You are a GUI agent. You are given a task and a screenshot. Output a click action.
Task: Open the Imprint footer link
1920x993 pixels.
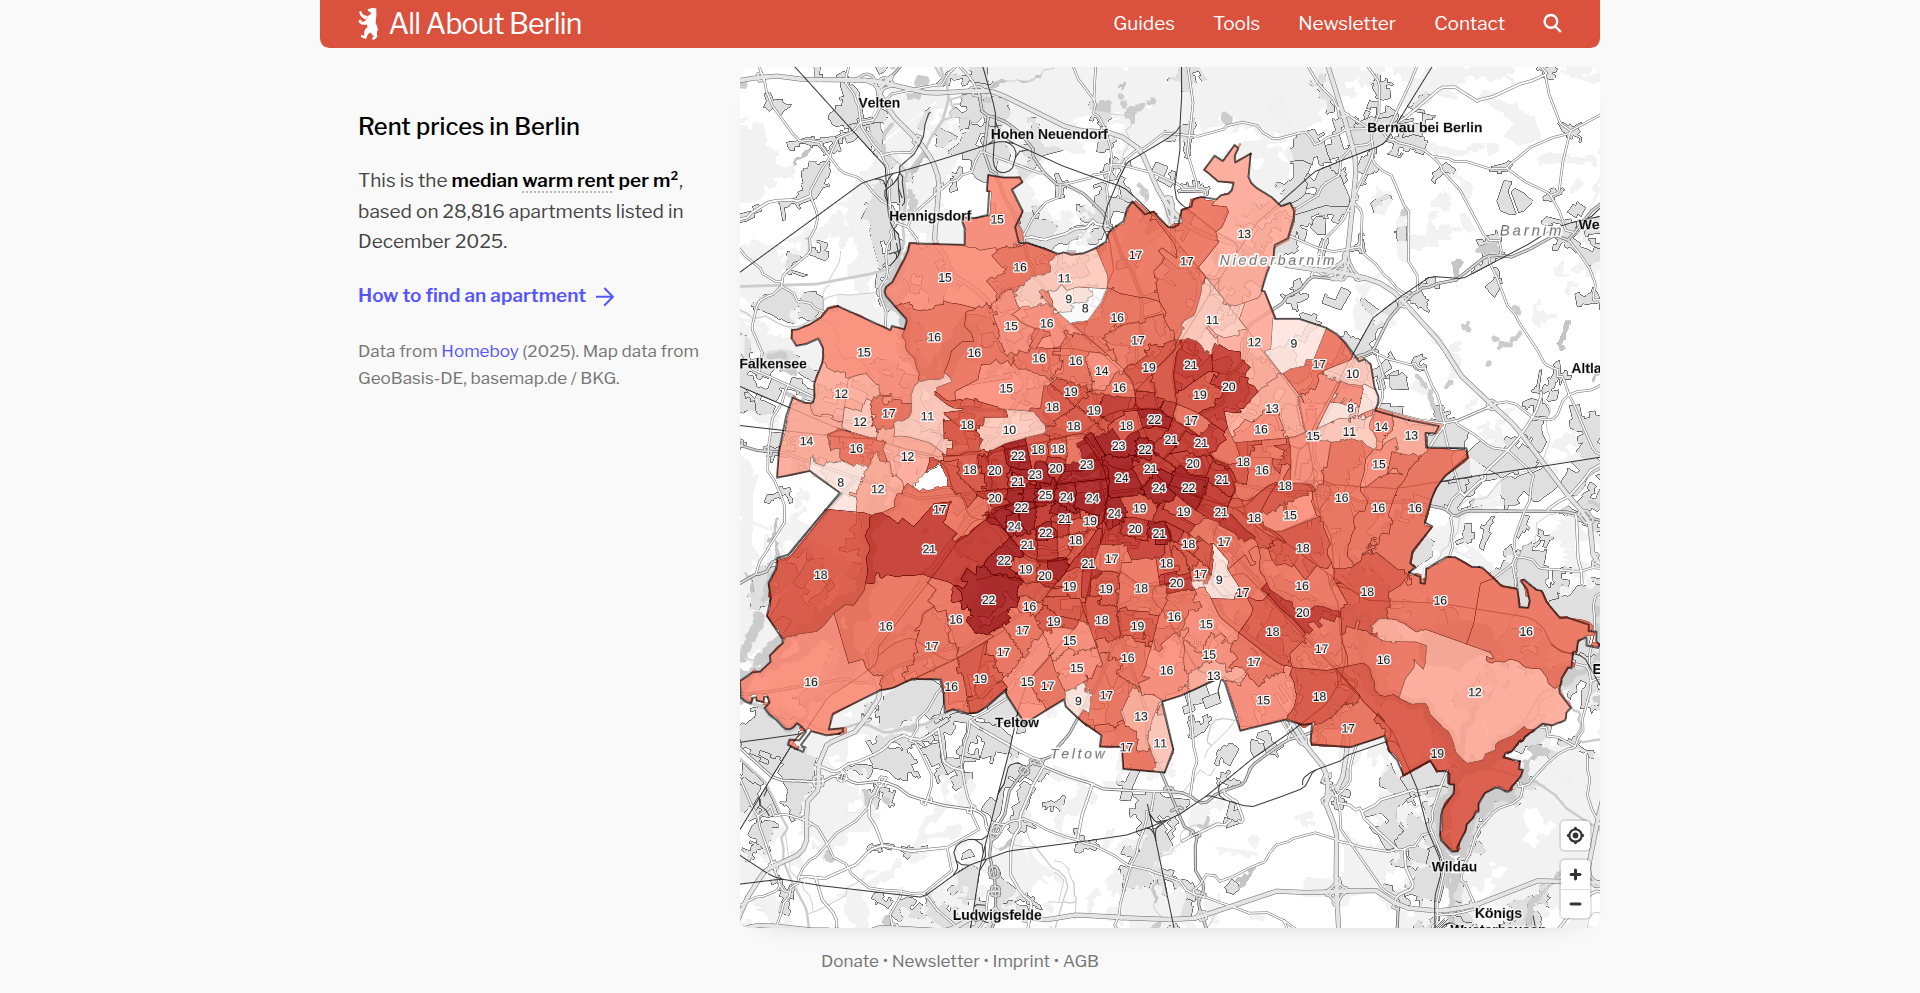(x=1020, y=961)
